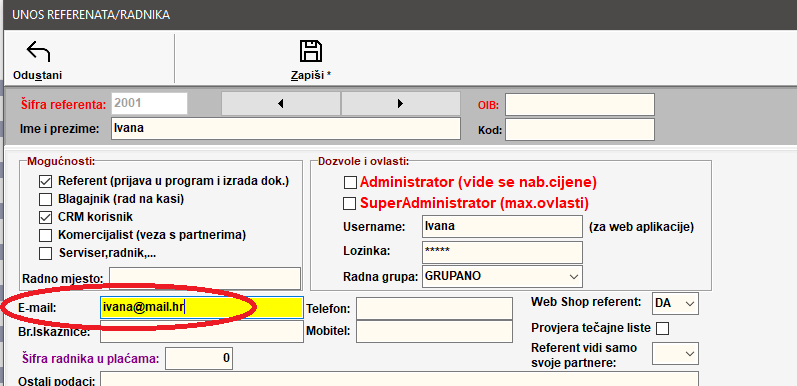The width and height of the screenshot is (797, 386).
Task: Click the Šifra referenta field showing 2001
Action: point(149,103)
